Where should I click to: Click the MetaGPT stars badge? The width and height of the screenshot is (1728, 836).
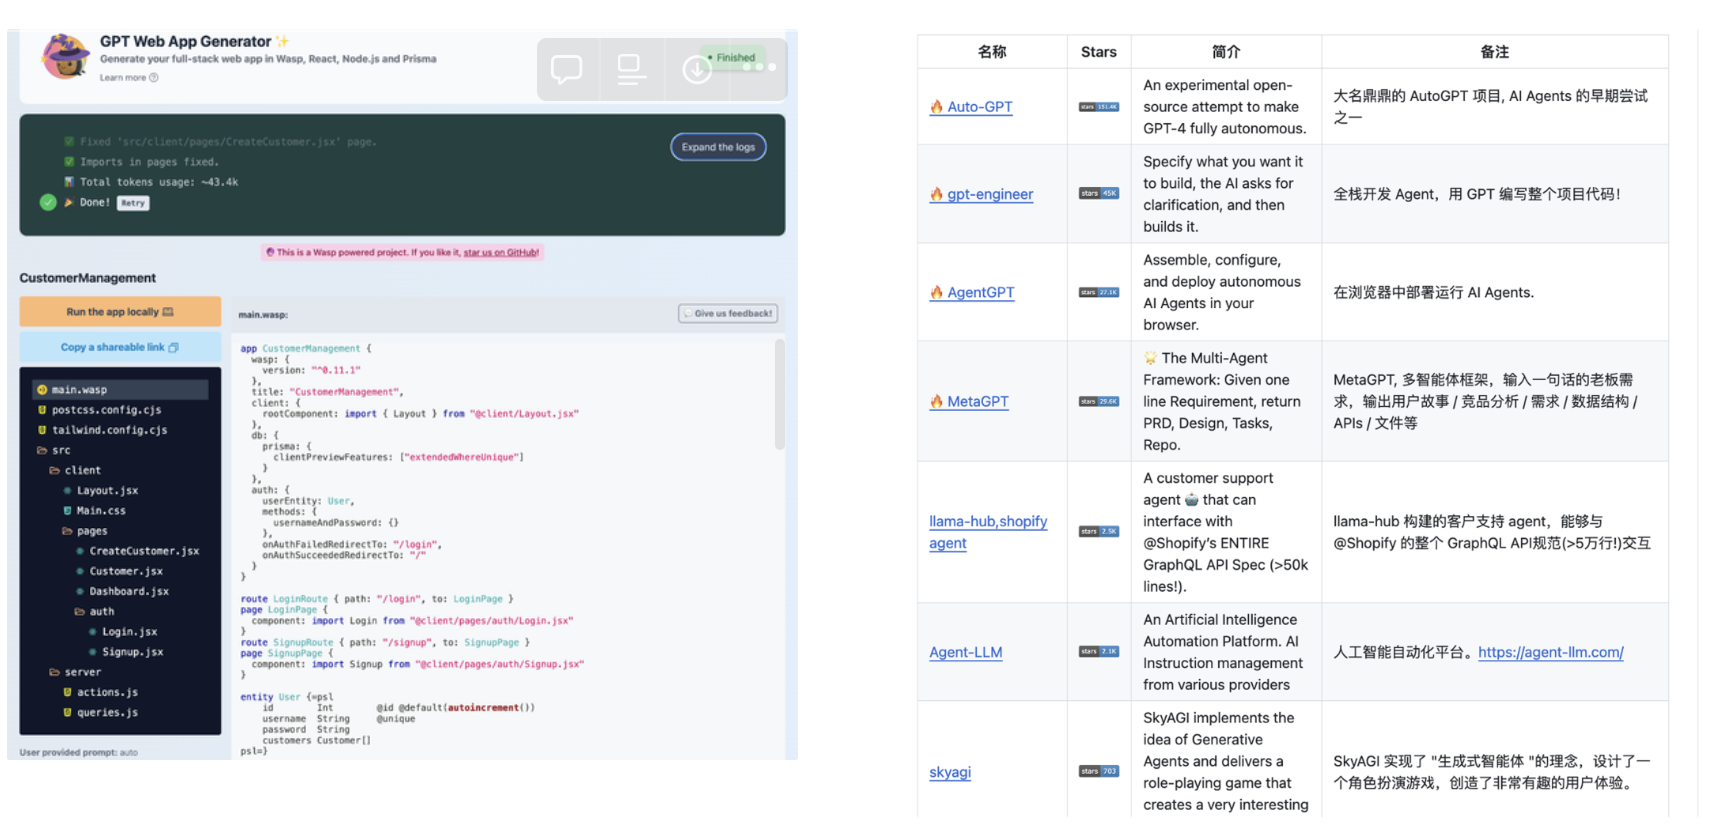1098,402
